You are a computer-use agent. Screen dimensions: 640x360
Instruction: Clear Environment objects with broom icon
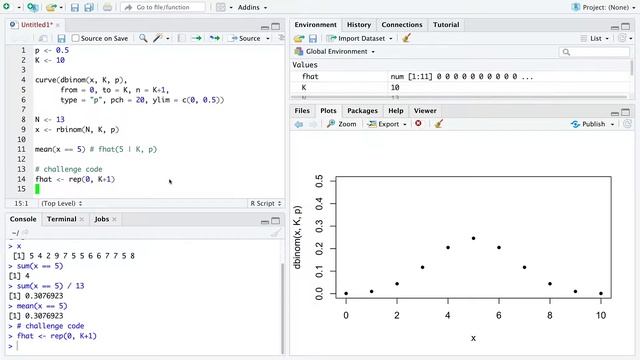pyautogui.click(x=406, y=38)
